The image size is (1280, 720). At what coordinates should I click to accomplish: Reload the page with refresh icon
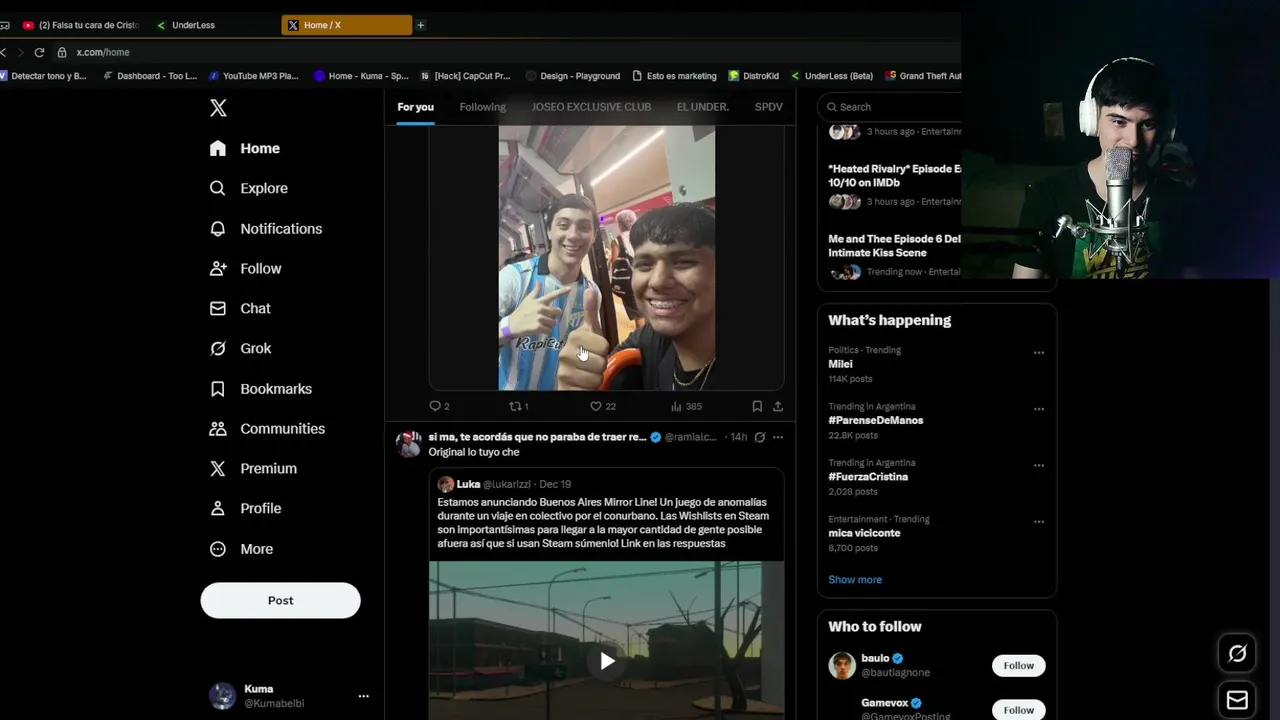click(39, 52)
